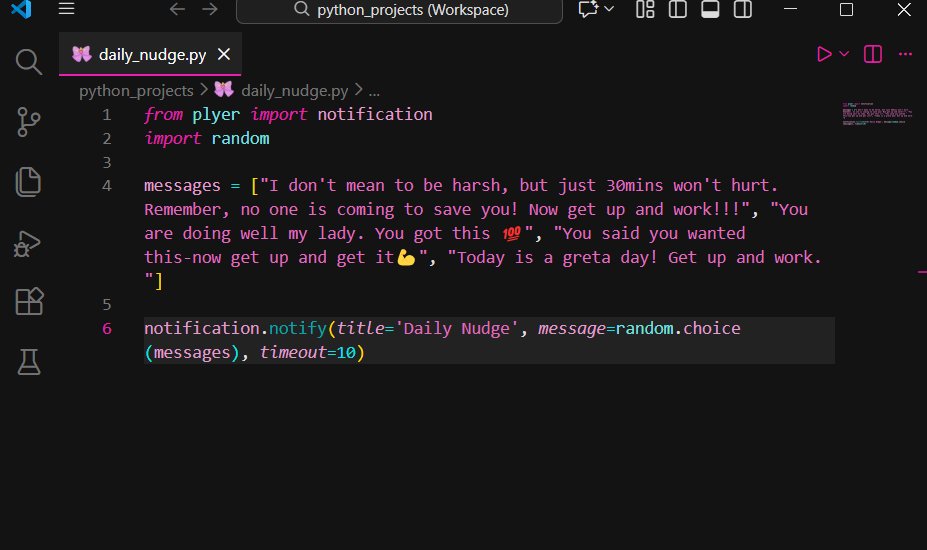Image resolution: width=927 pixels, height=550 pixels.
Task: Run the Python file with play button
Action: coord(824,54)
